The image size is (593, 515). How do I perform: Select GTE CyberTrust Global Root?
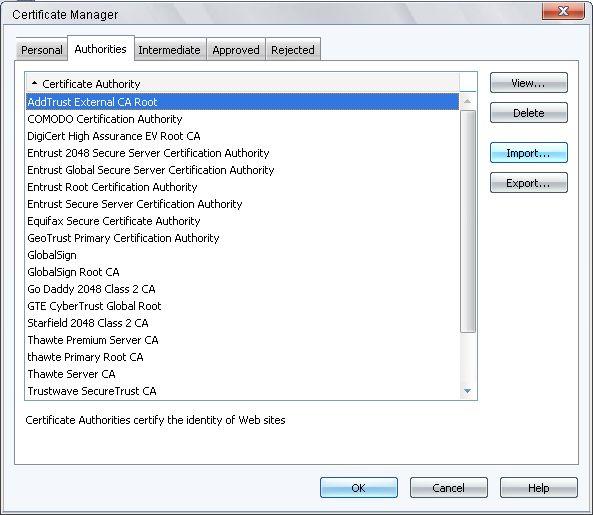242,306
